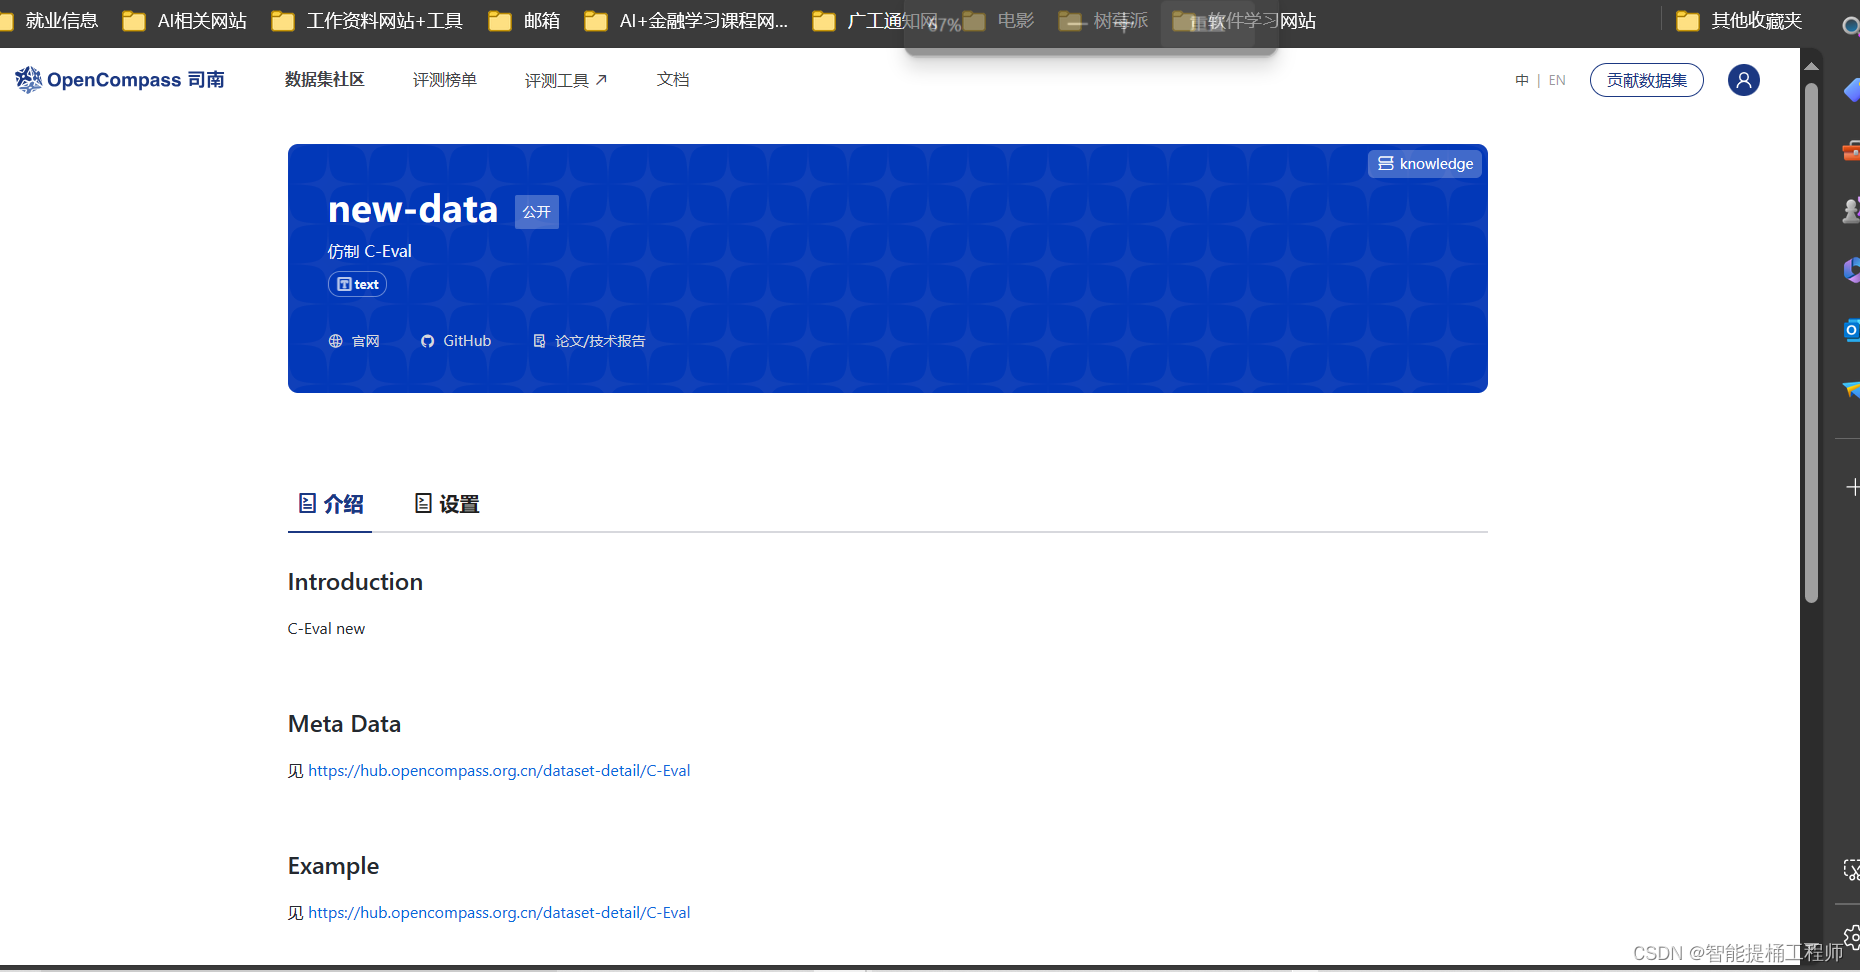Image resolution: width=1860 pixels, height=972 pixels.
Task: Switch interface language to EN
Action: pyautogui.click(x=1557, y=80)
